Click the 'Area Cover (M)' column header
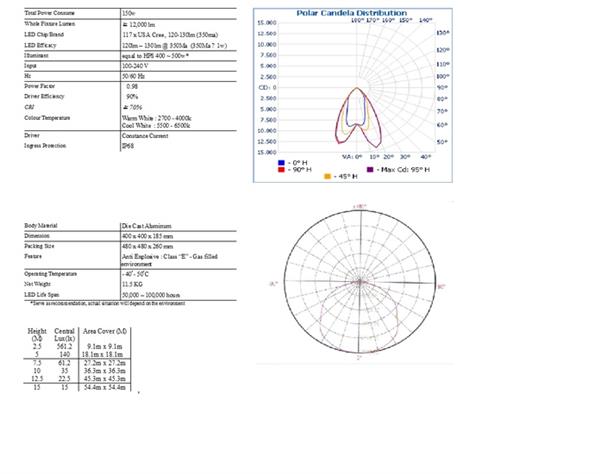The height and width of the screenshot is (474, 600). click(105, 331)
